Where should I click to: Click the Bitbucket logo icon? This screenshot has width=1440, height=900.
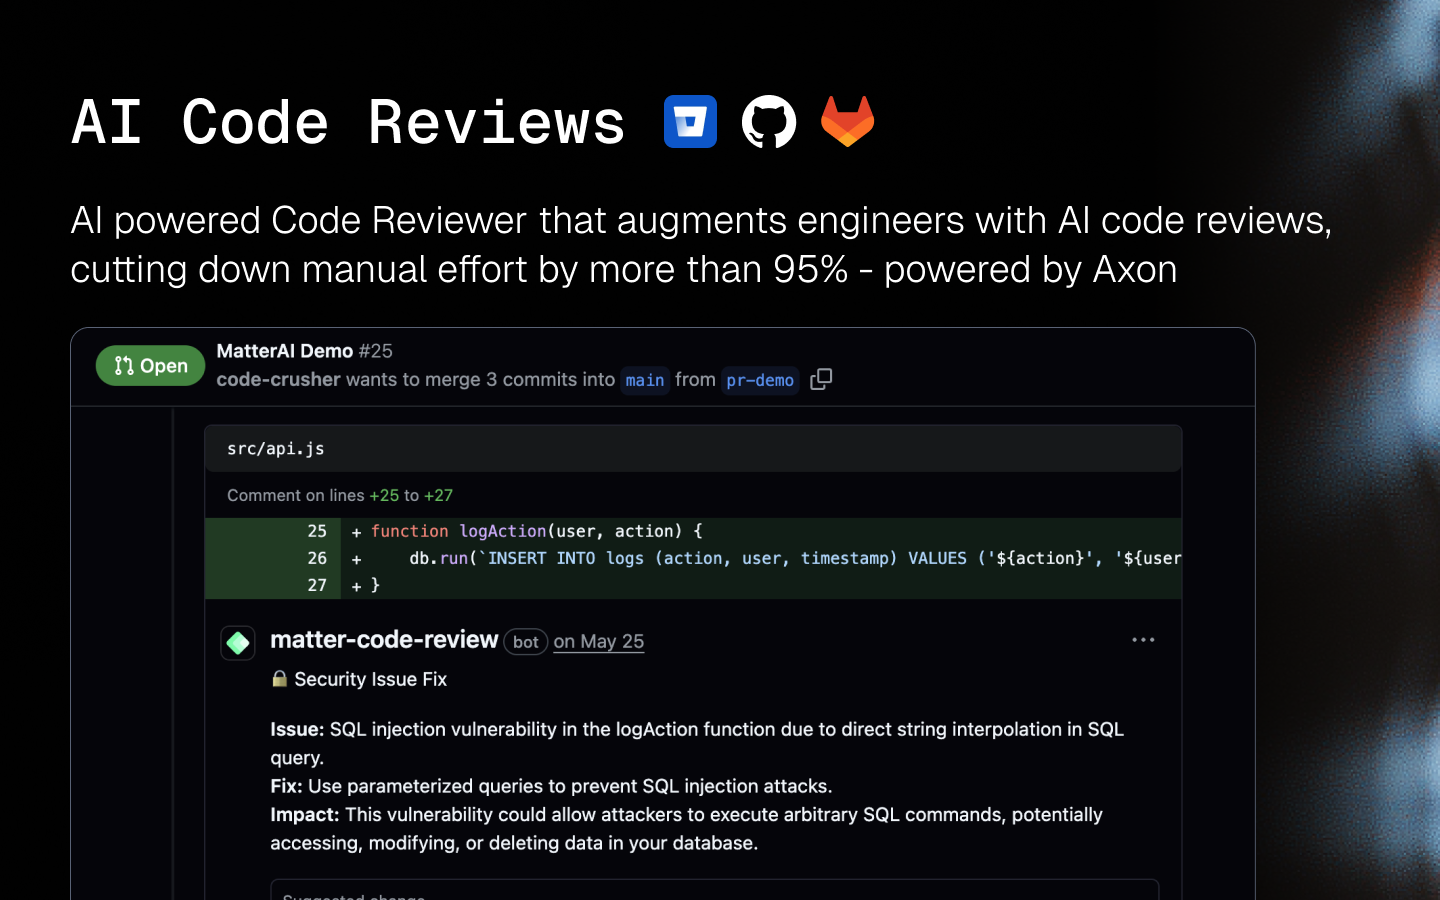coord(690,122)
